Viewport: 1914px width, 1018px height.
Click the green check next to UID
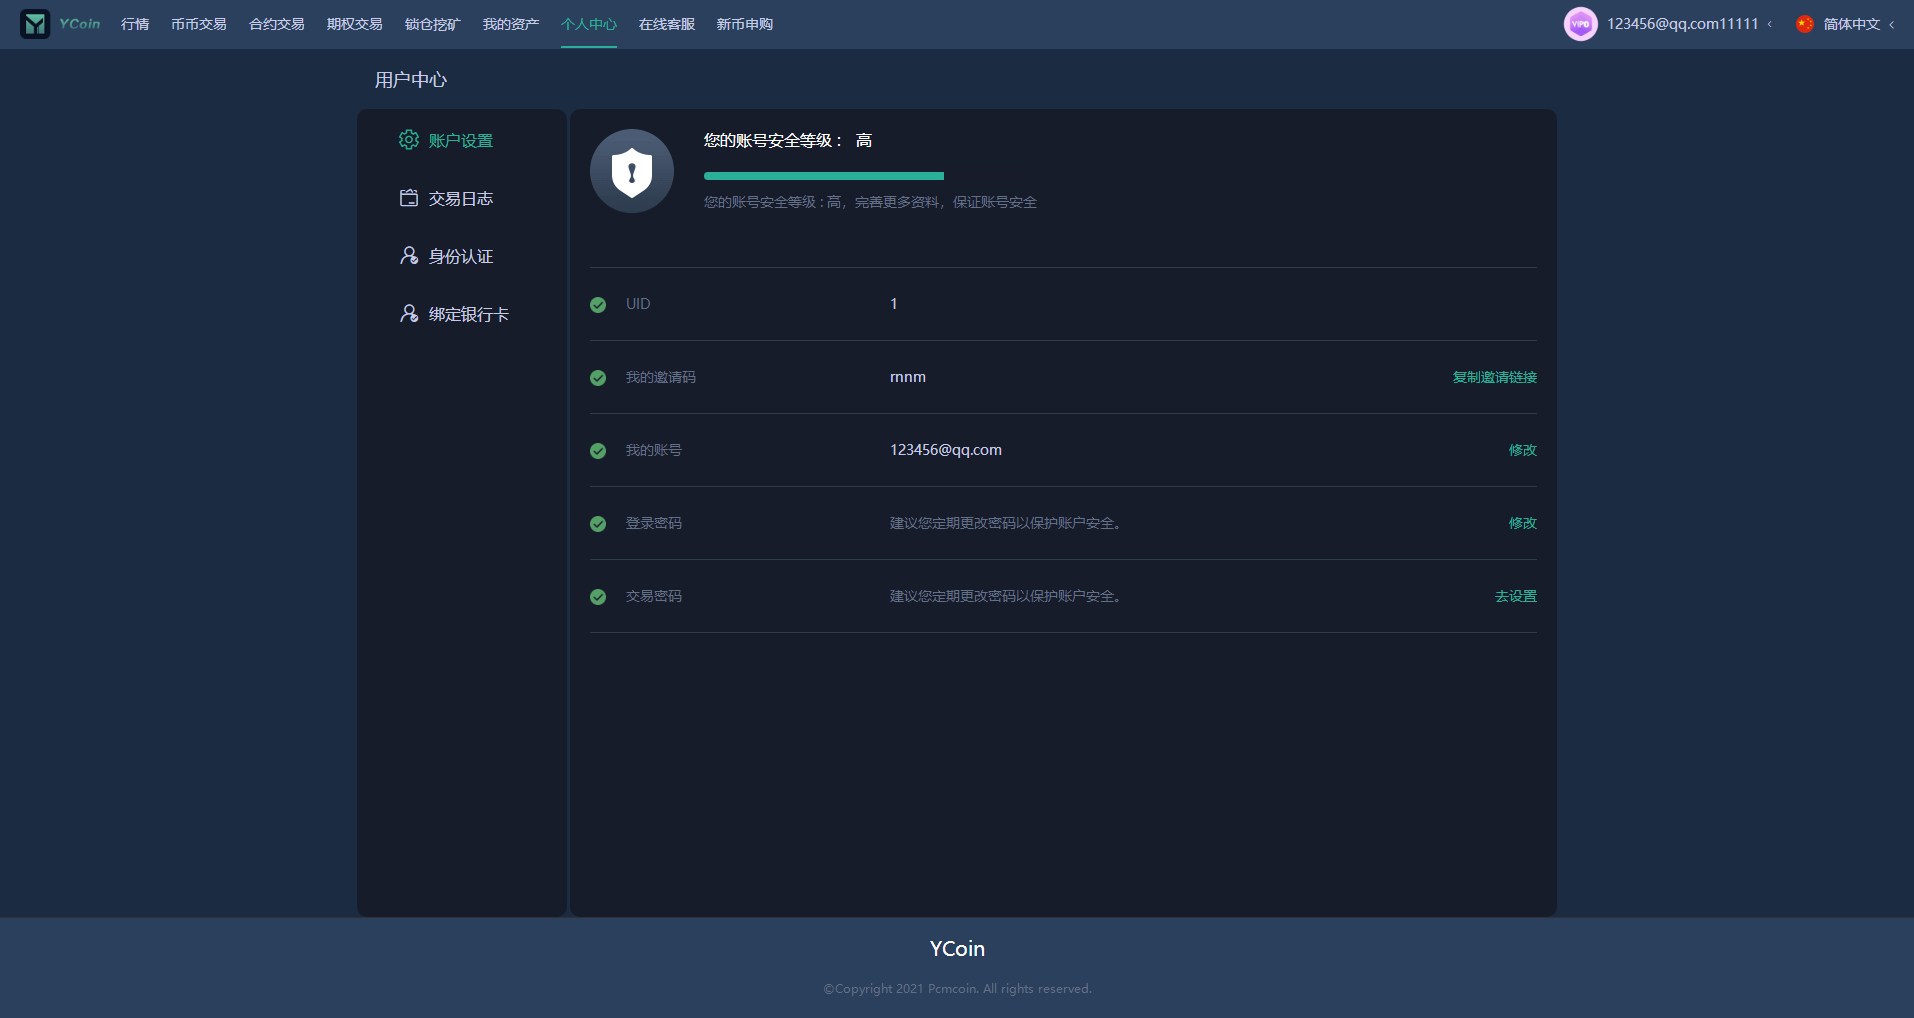(x=598, y=305)
